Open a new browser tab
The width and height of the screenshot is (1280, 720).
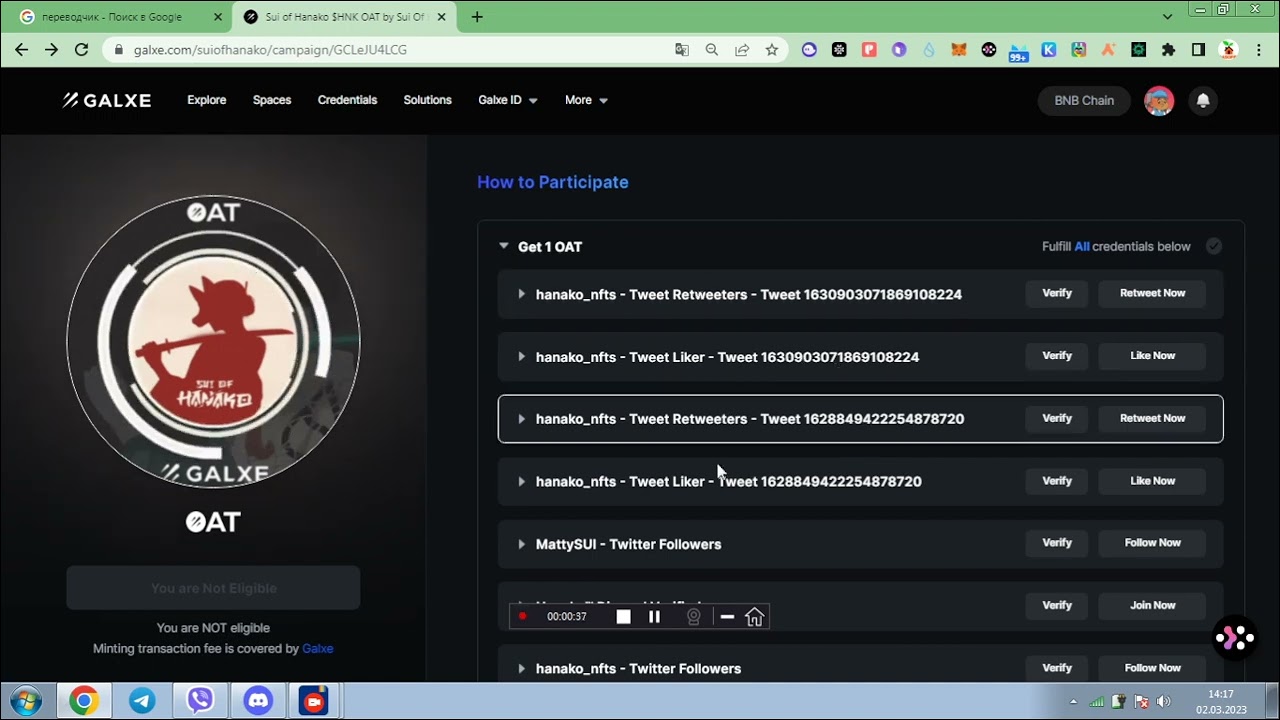pyautogui.click(x=477, y=17)
